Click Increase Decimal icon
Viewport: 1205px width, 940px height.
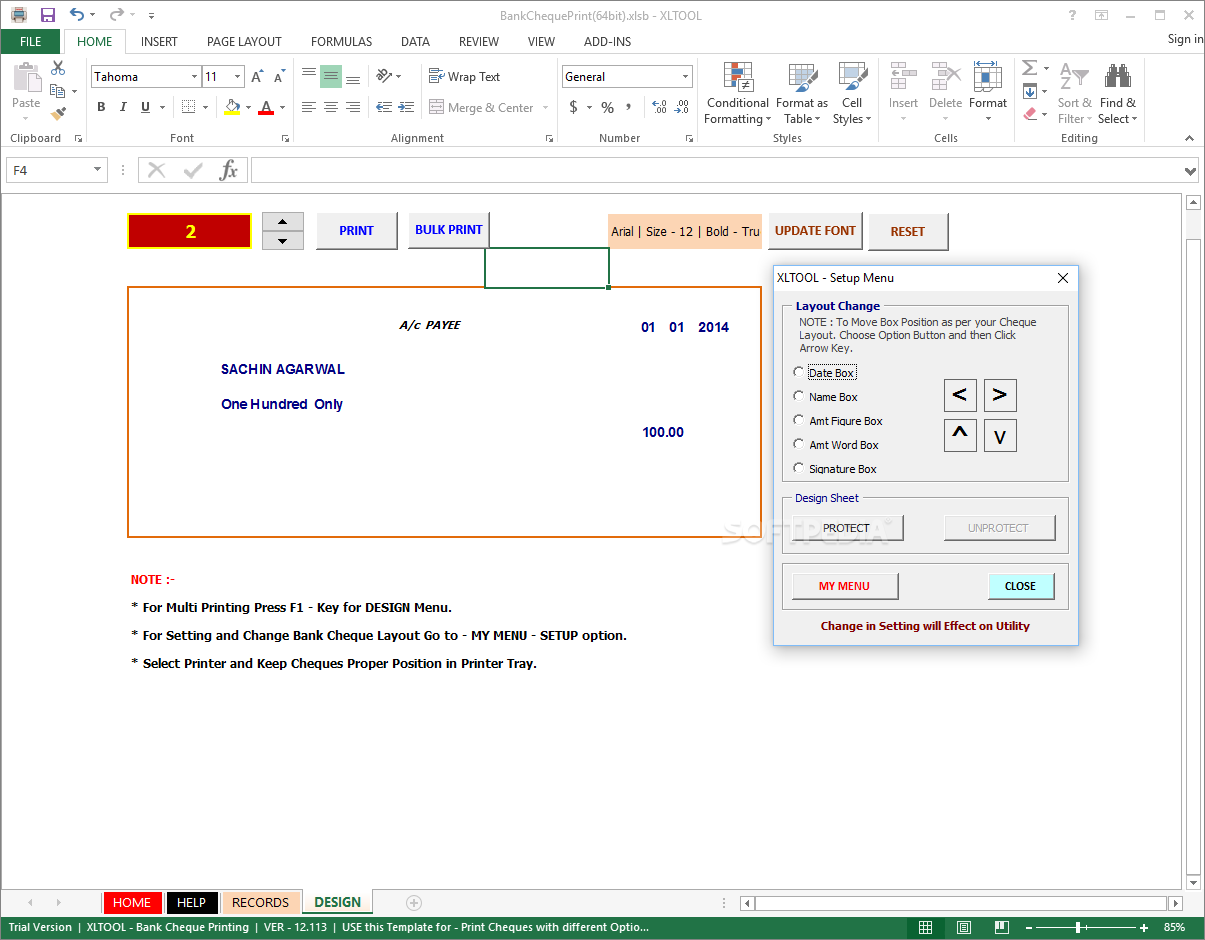(659, 107)
